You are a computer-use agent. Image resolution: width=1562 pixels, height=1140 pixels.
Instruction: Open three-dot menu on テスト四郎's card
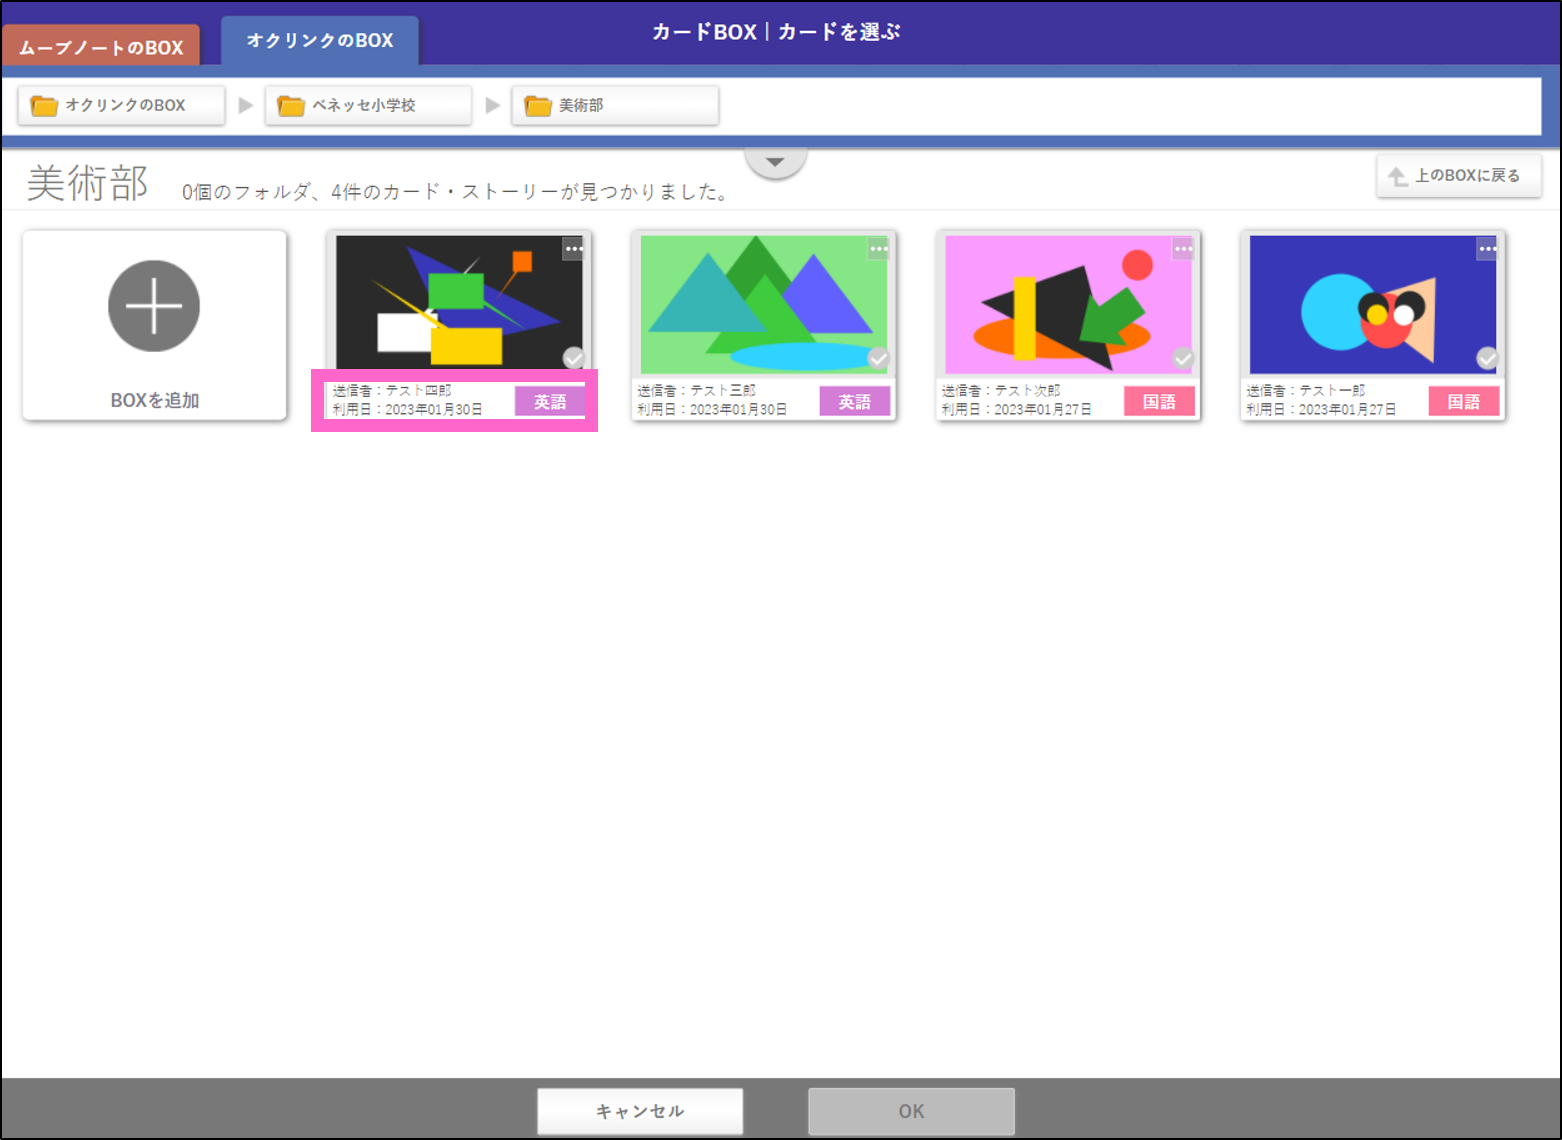pyautogui.click(x=574, y=249)
